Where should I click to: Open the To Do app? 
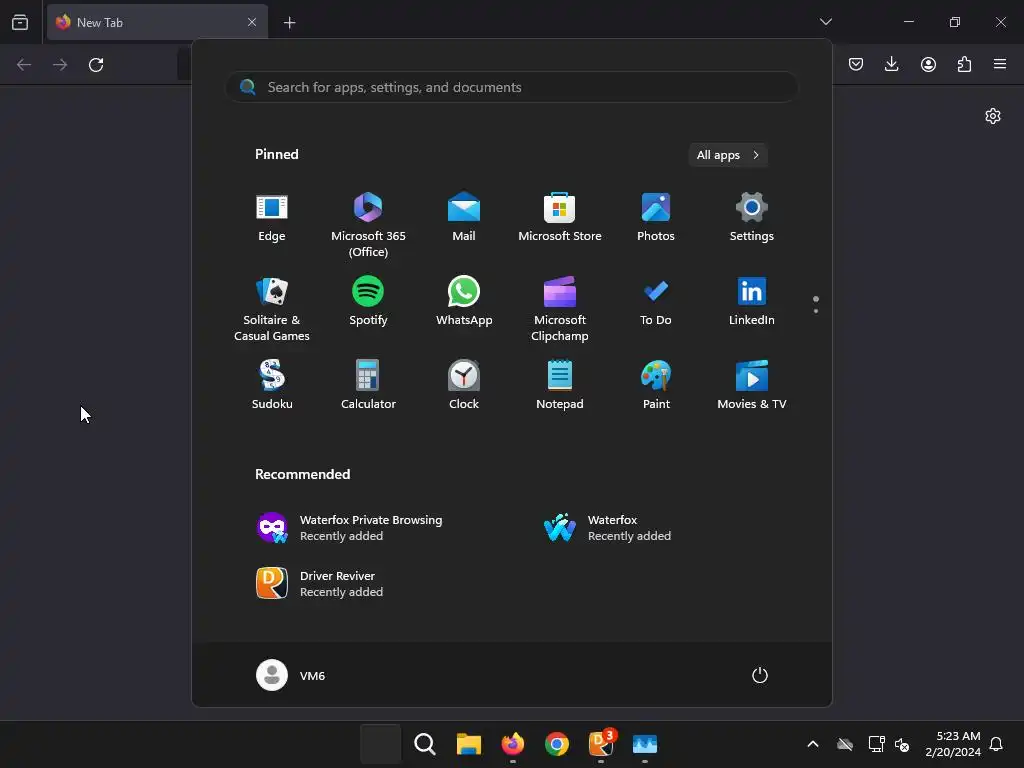656,302
